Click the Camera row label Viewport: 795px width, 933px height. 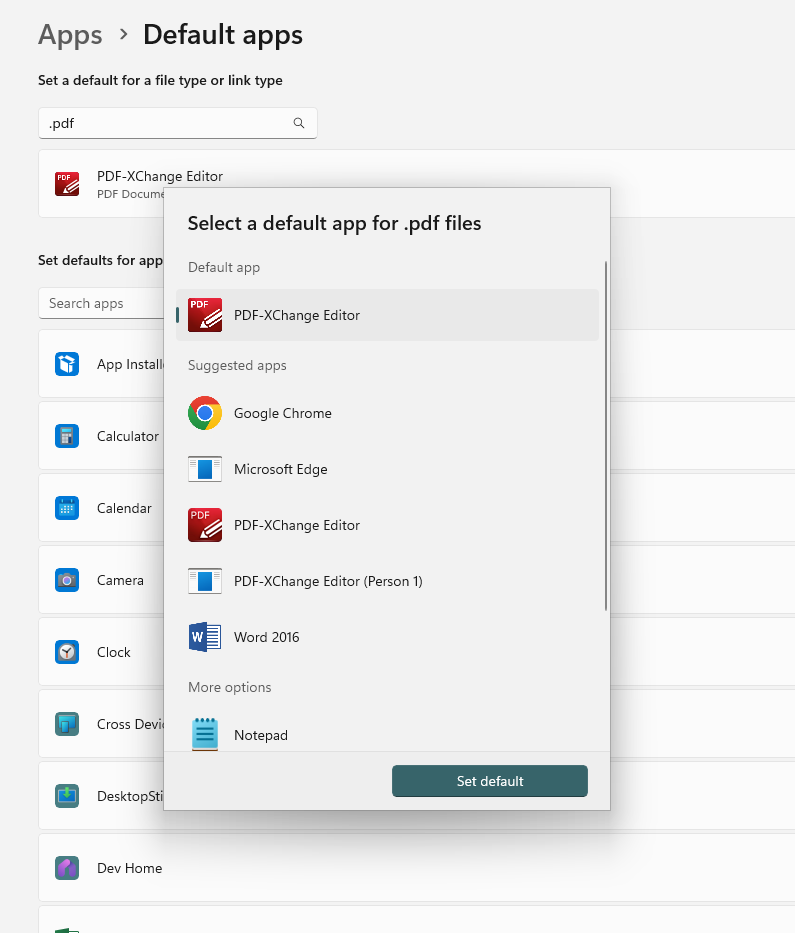pos(120,580)
